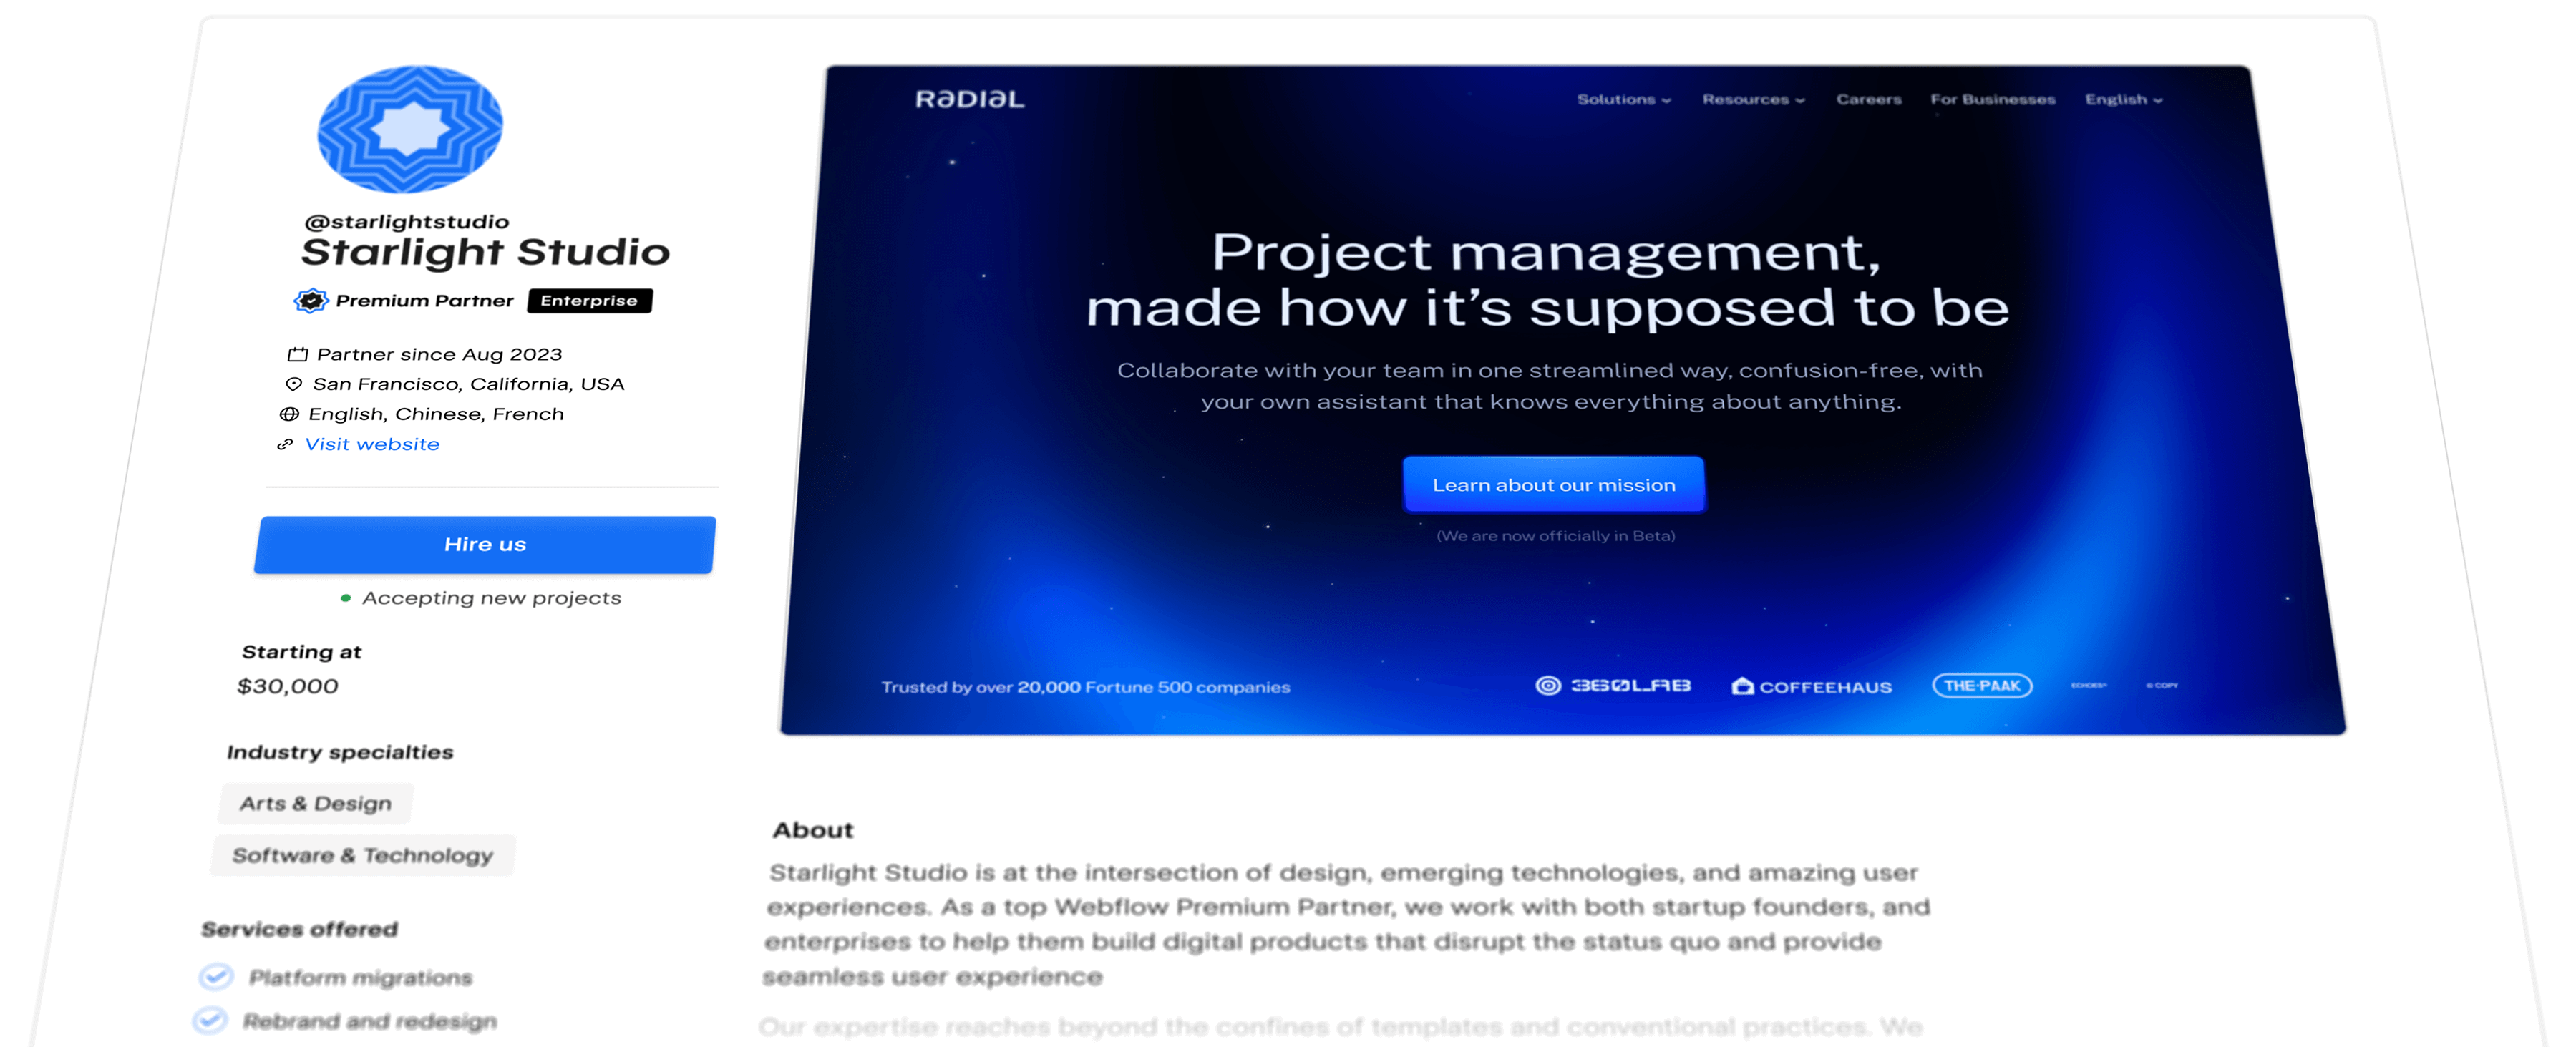Click the 360LAB logo in trusted row
2576x1047 pixels.
point(1612,686)
